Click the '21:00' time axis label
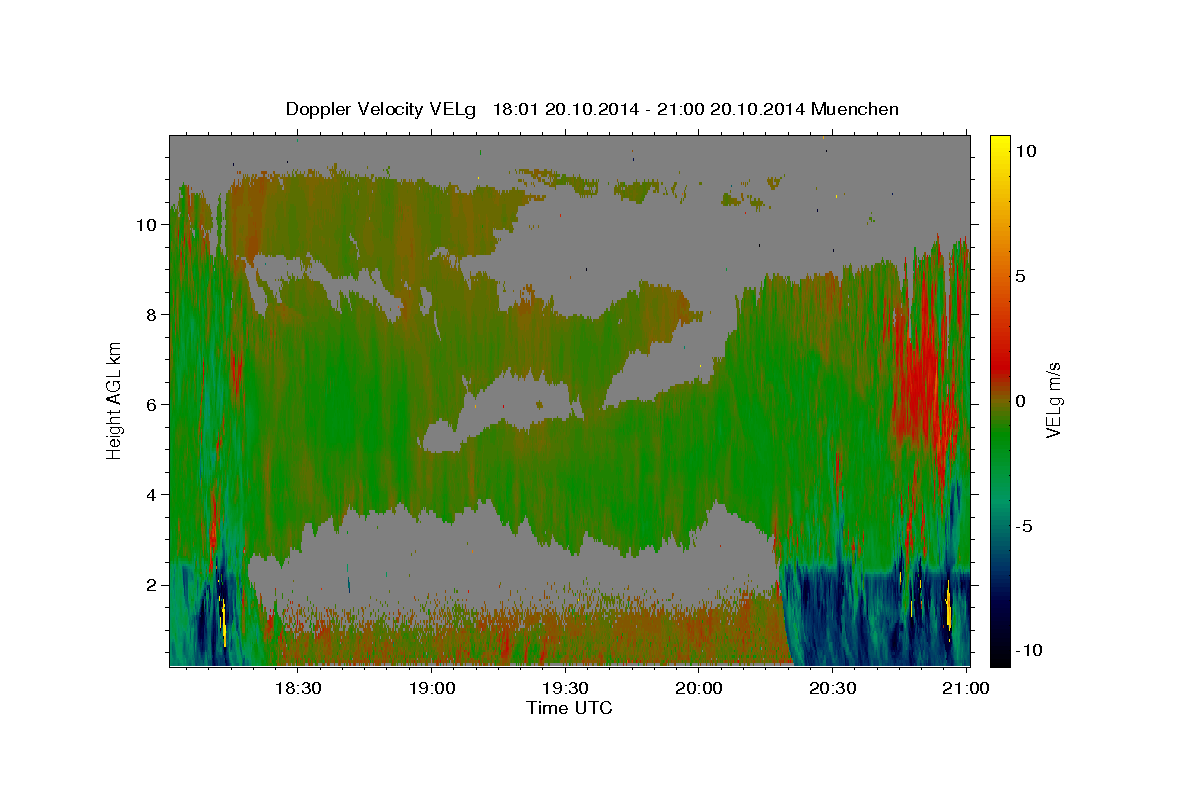 coord(966,688)
